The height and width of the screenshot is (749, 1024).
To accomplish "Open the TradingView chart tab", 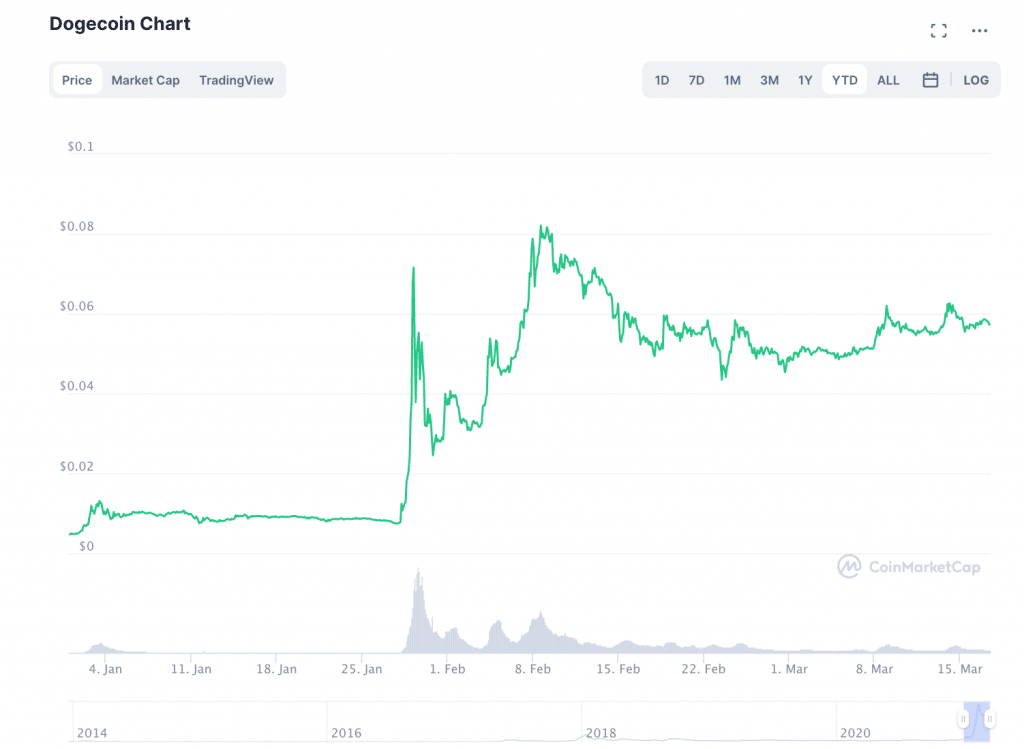I will pos(236,80).
